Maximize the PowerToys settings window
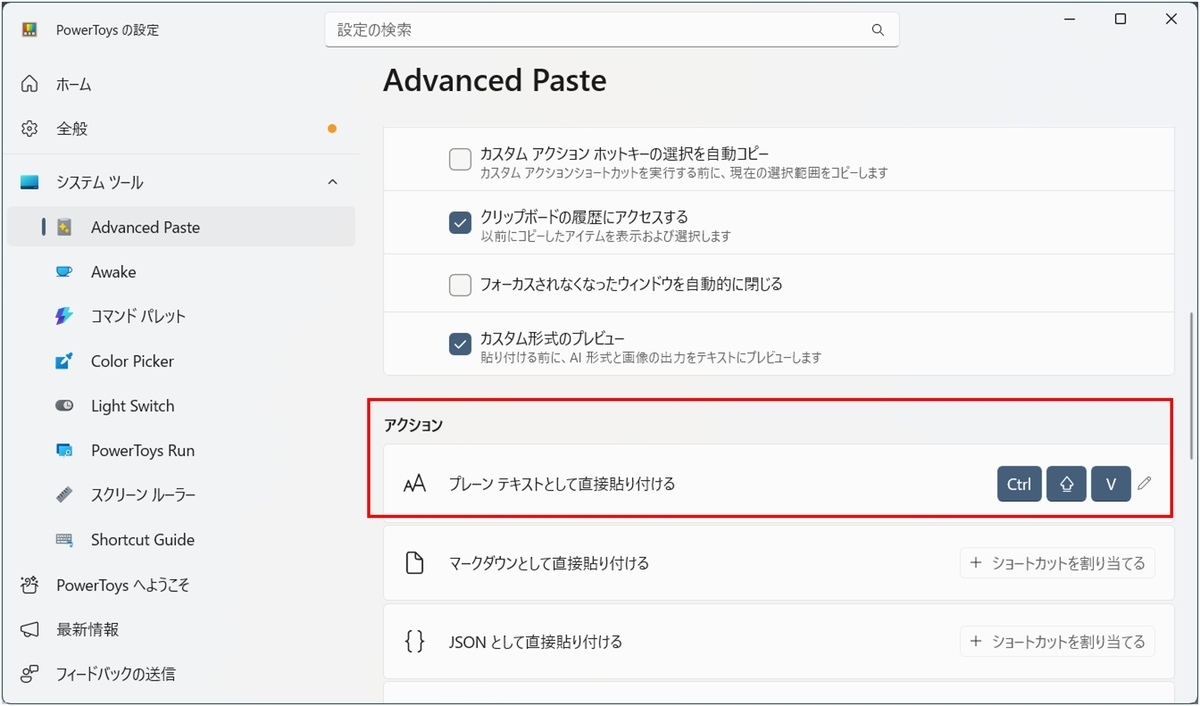 1121,19
